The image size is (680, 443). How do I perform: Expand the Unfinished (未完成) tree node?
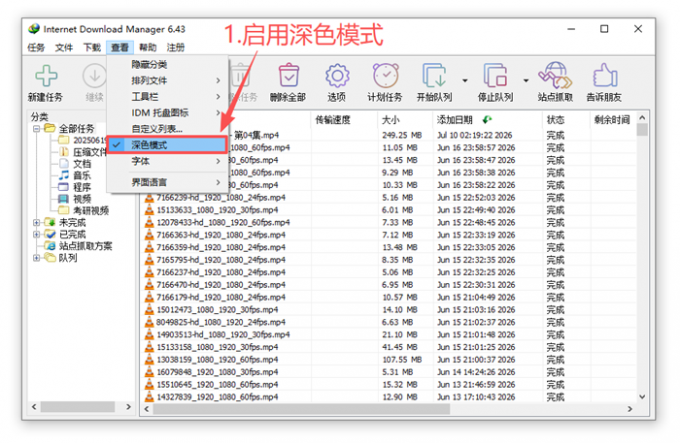click(36, 222)
